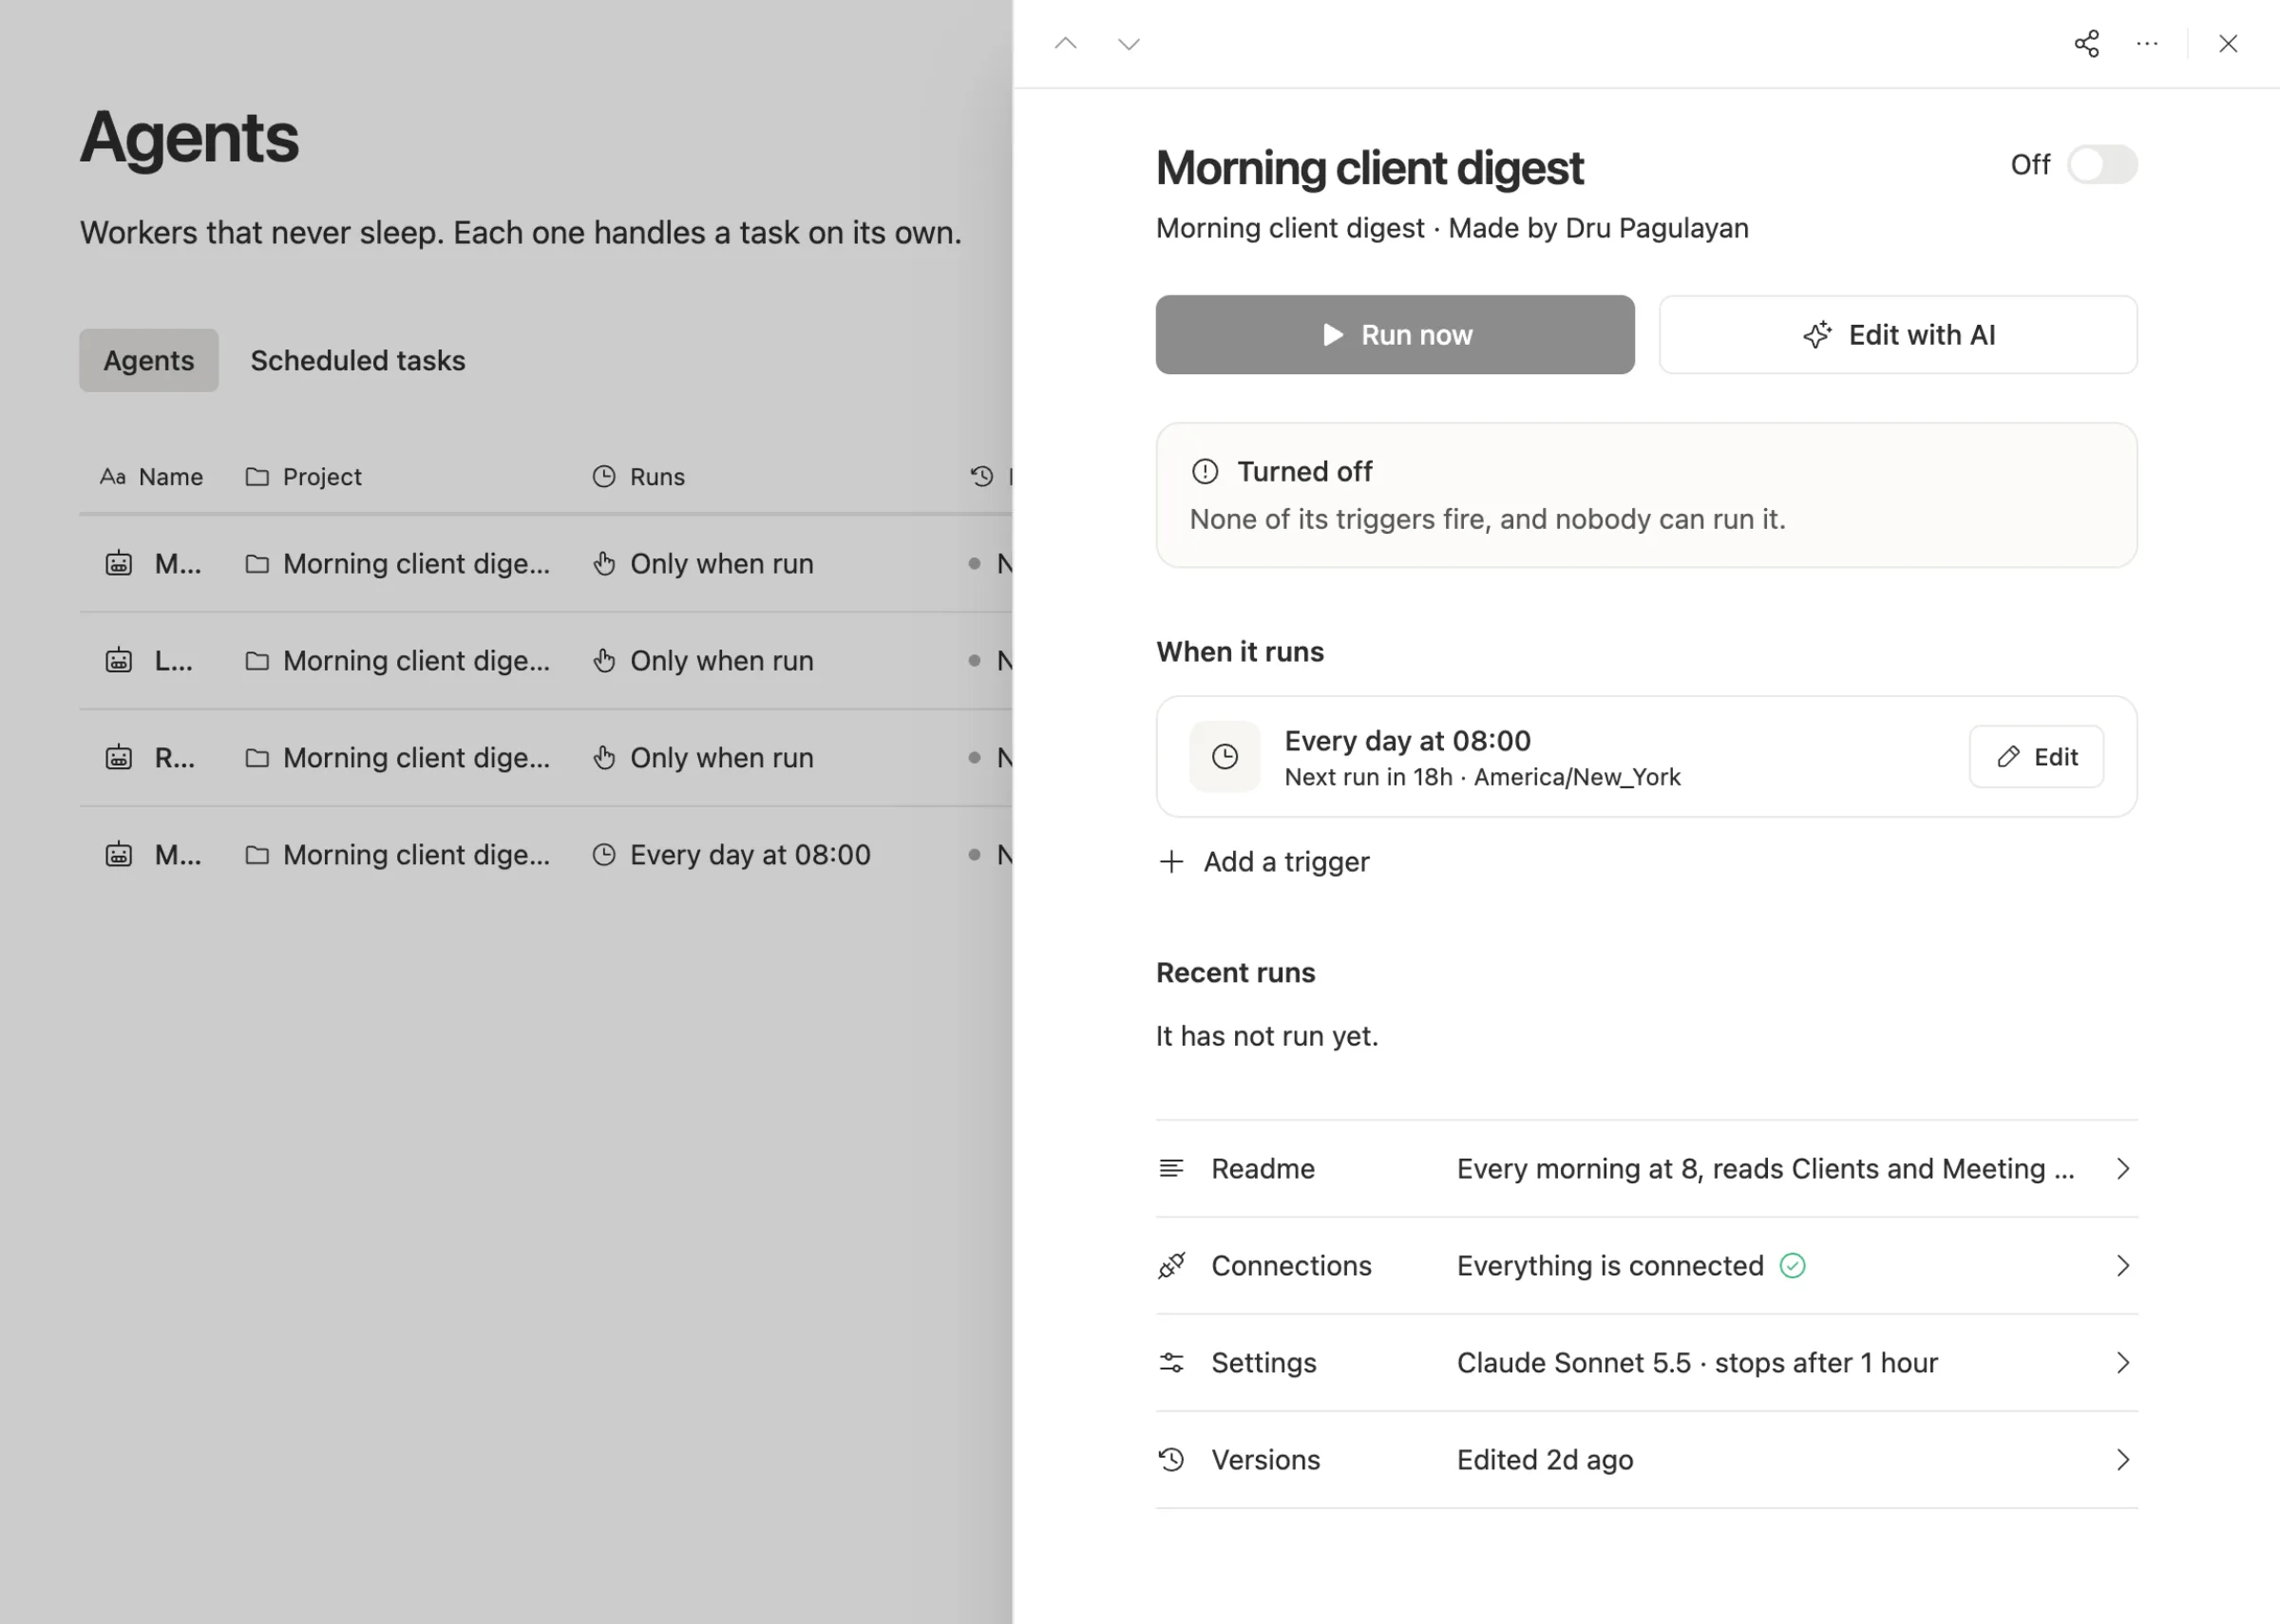Switch to the Scheduled tasks tab
The width and height of the screenshot is (2280, 1624).
[358, 360]
